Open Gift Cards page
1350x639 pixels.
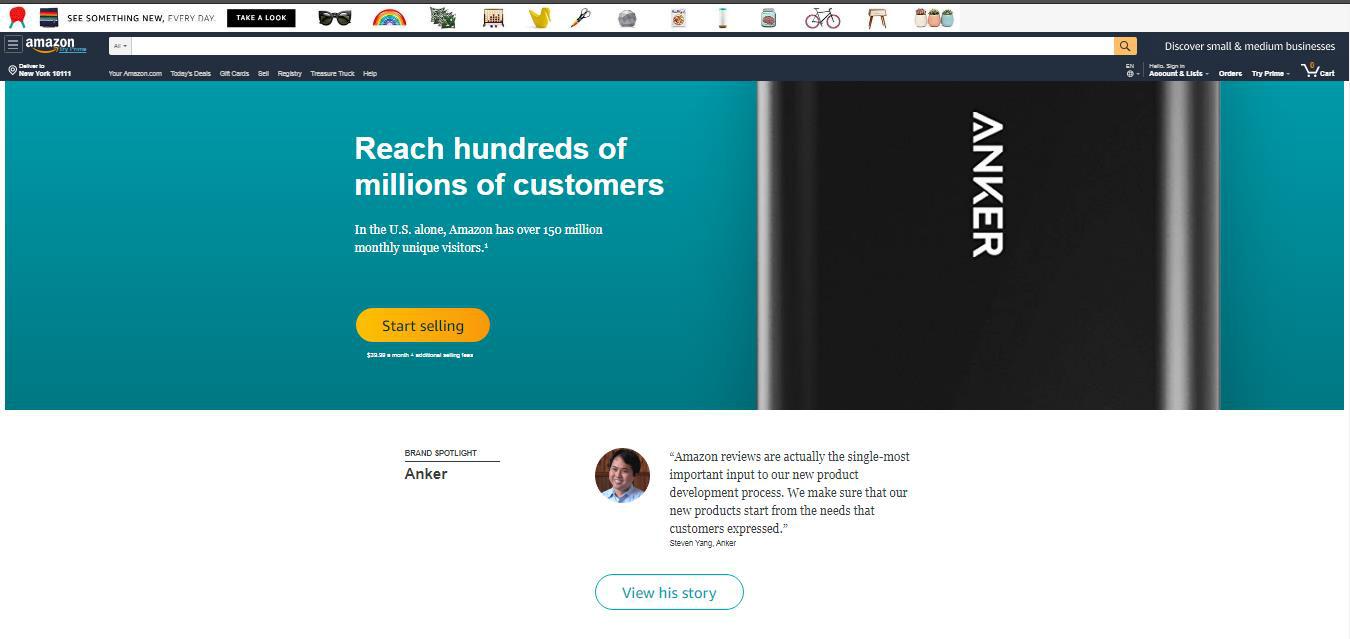[x=234, y=73]
